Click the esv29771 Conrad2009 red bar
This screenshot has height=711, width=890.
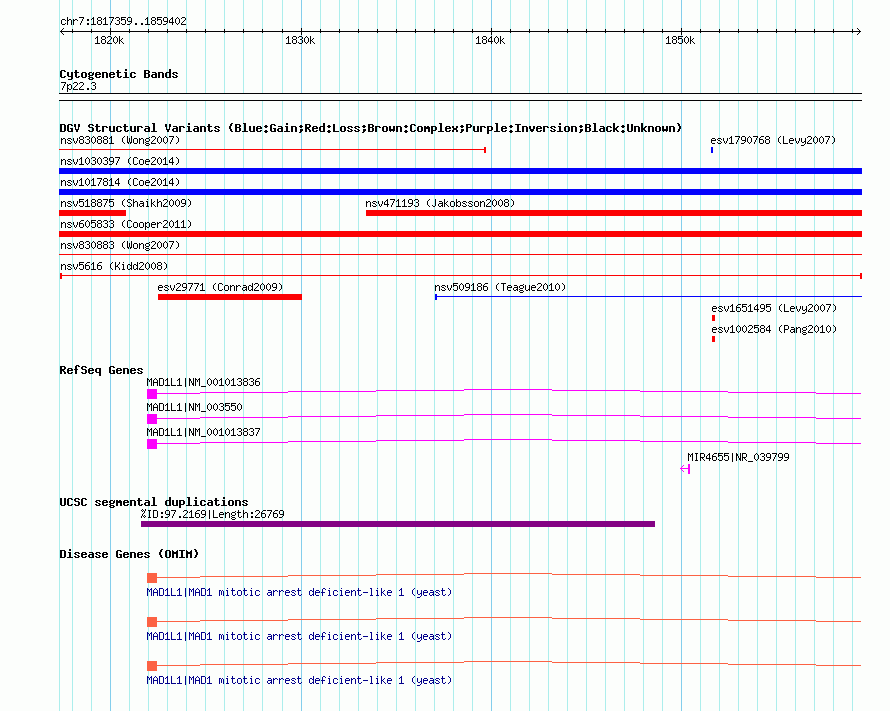(x=229, y=297)
